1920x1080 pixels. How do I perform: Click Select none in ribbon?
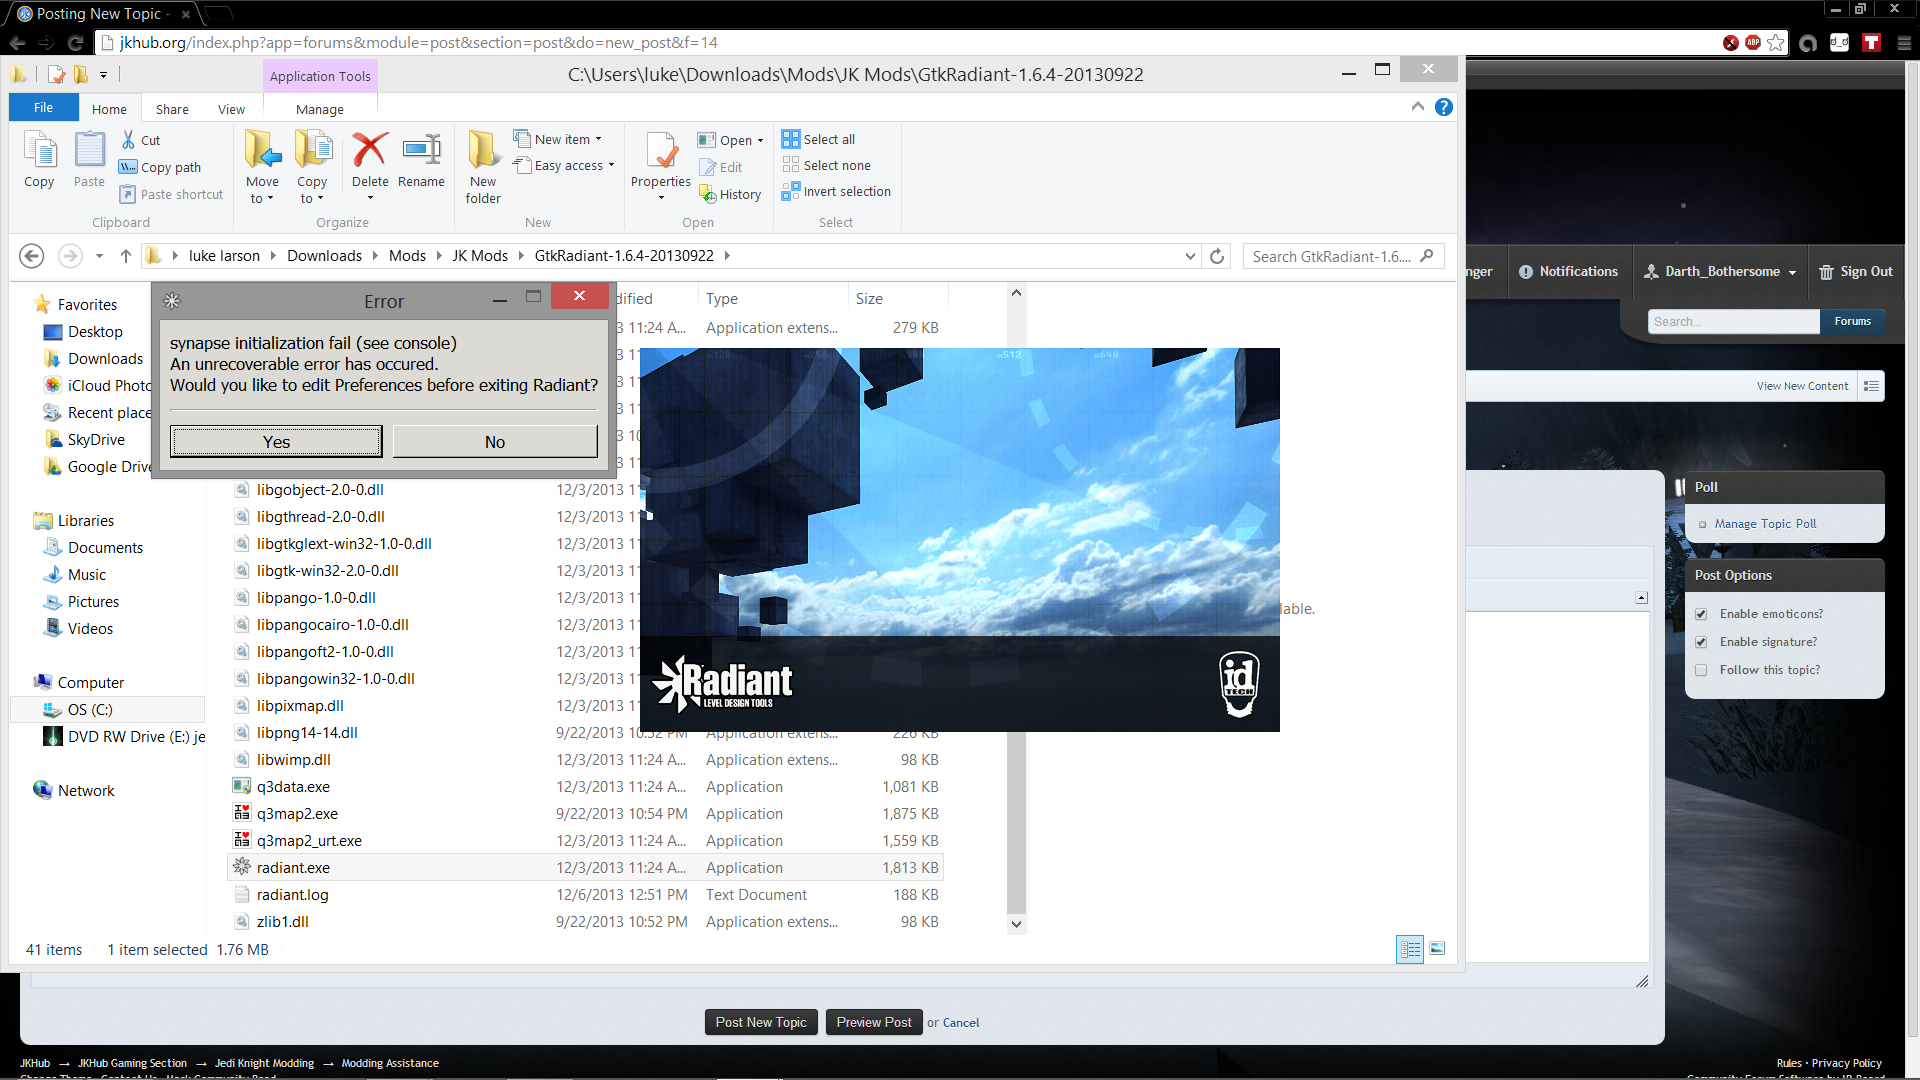[x=827, y=165]
